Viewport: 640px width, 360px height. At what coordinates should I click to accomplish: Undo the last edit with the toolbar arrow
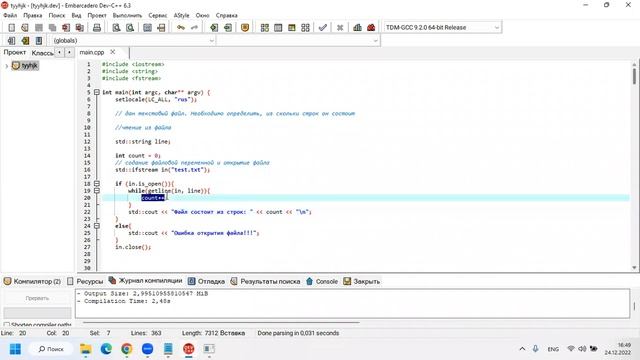(181, 28)
